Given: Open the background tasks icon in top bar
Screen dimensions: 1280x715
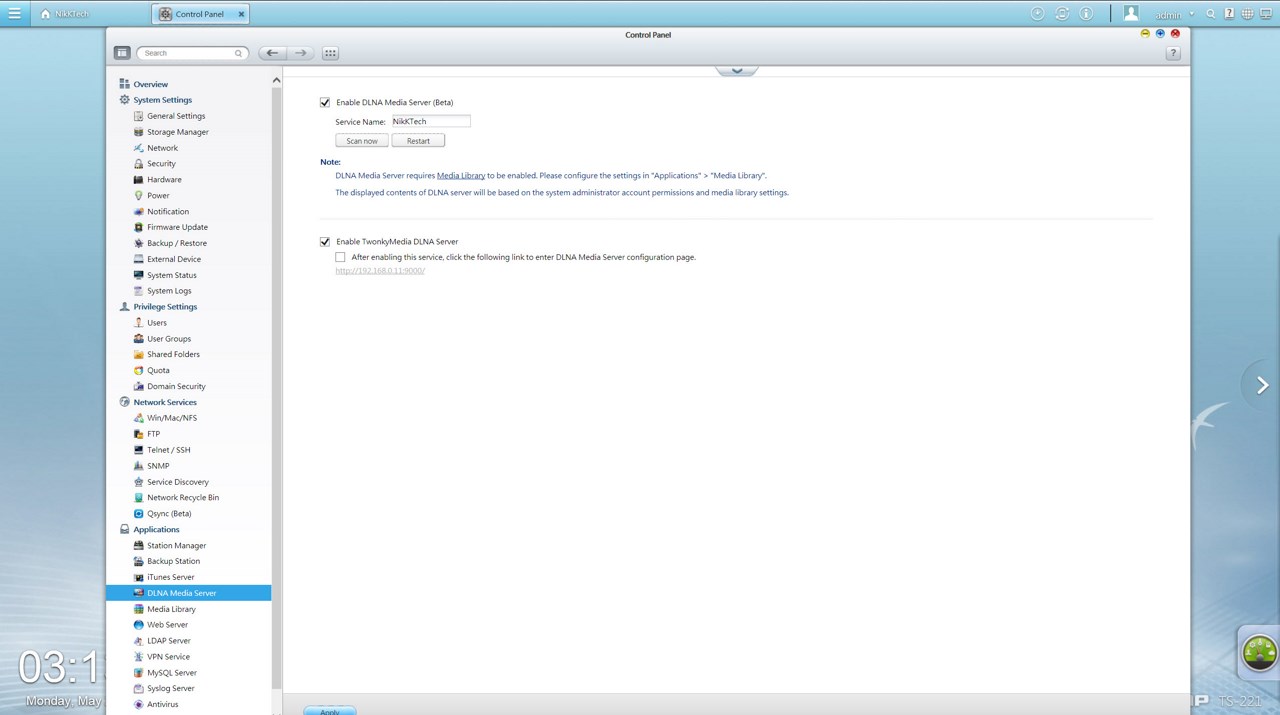Looking at the screenshot, I should (1038, 14).
